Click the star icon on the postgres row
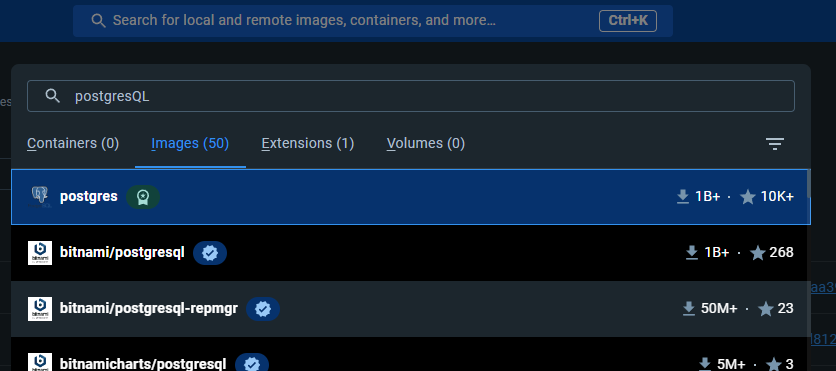This screenshot has width=836, height=371. coord(748,197)
